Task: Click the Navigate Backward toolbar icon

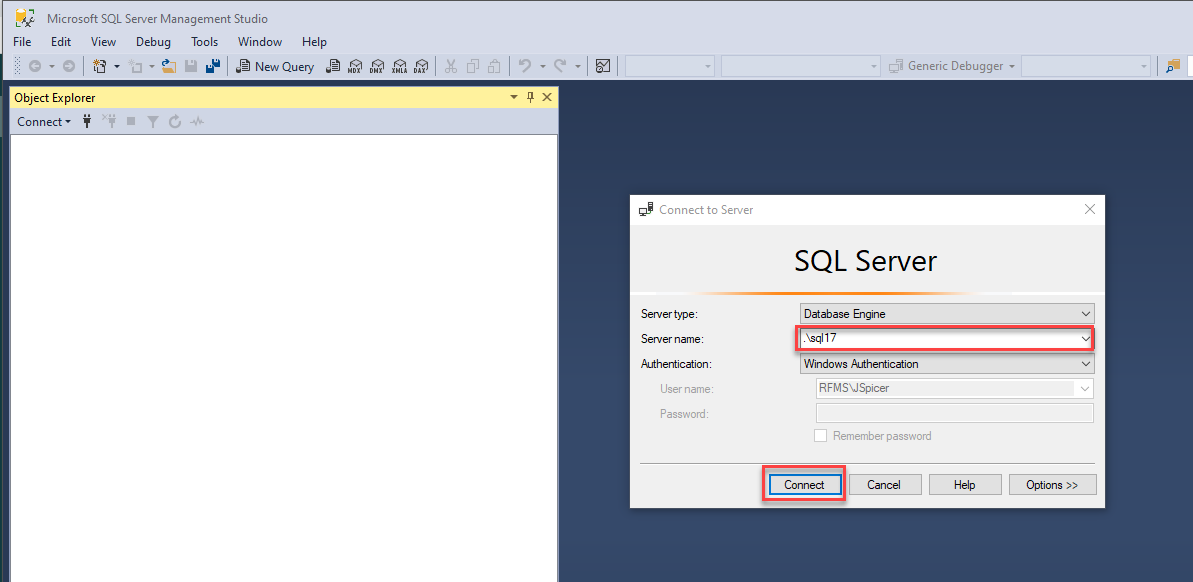Action: click(34, 66)
